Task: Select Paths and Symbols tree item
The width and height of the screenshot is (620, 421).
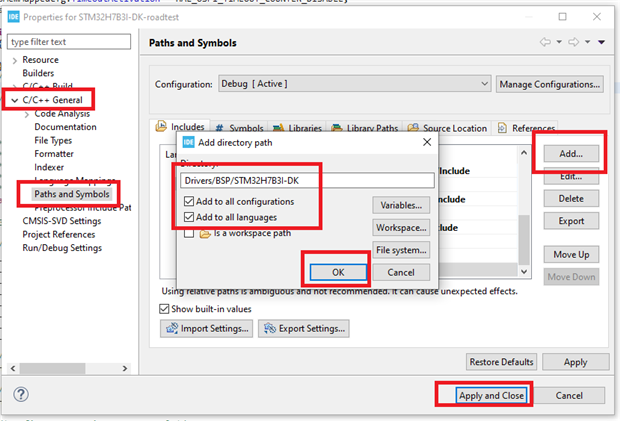Action: [x=72, y=194]
